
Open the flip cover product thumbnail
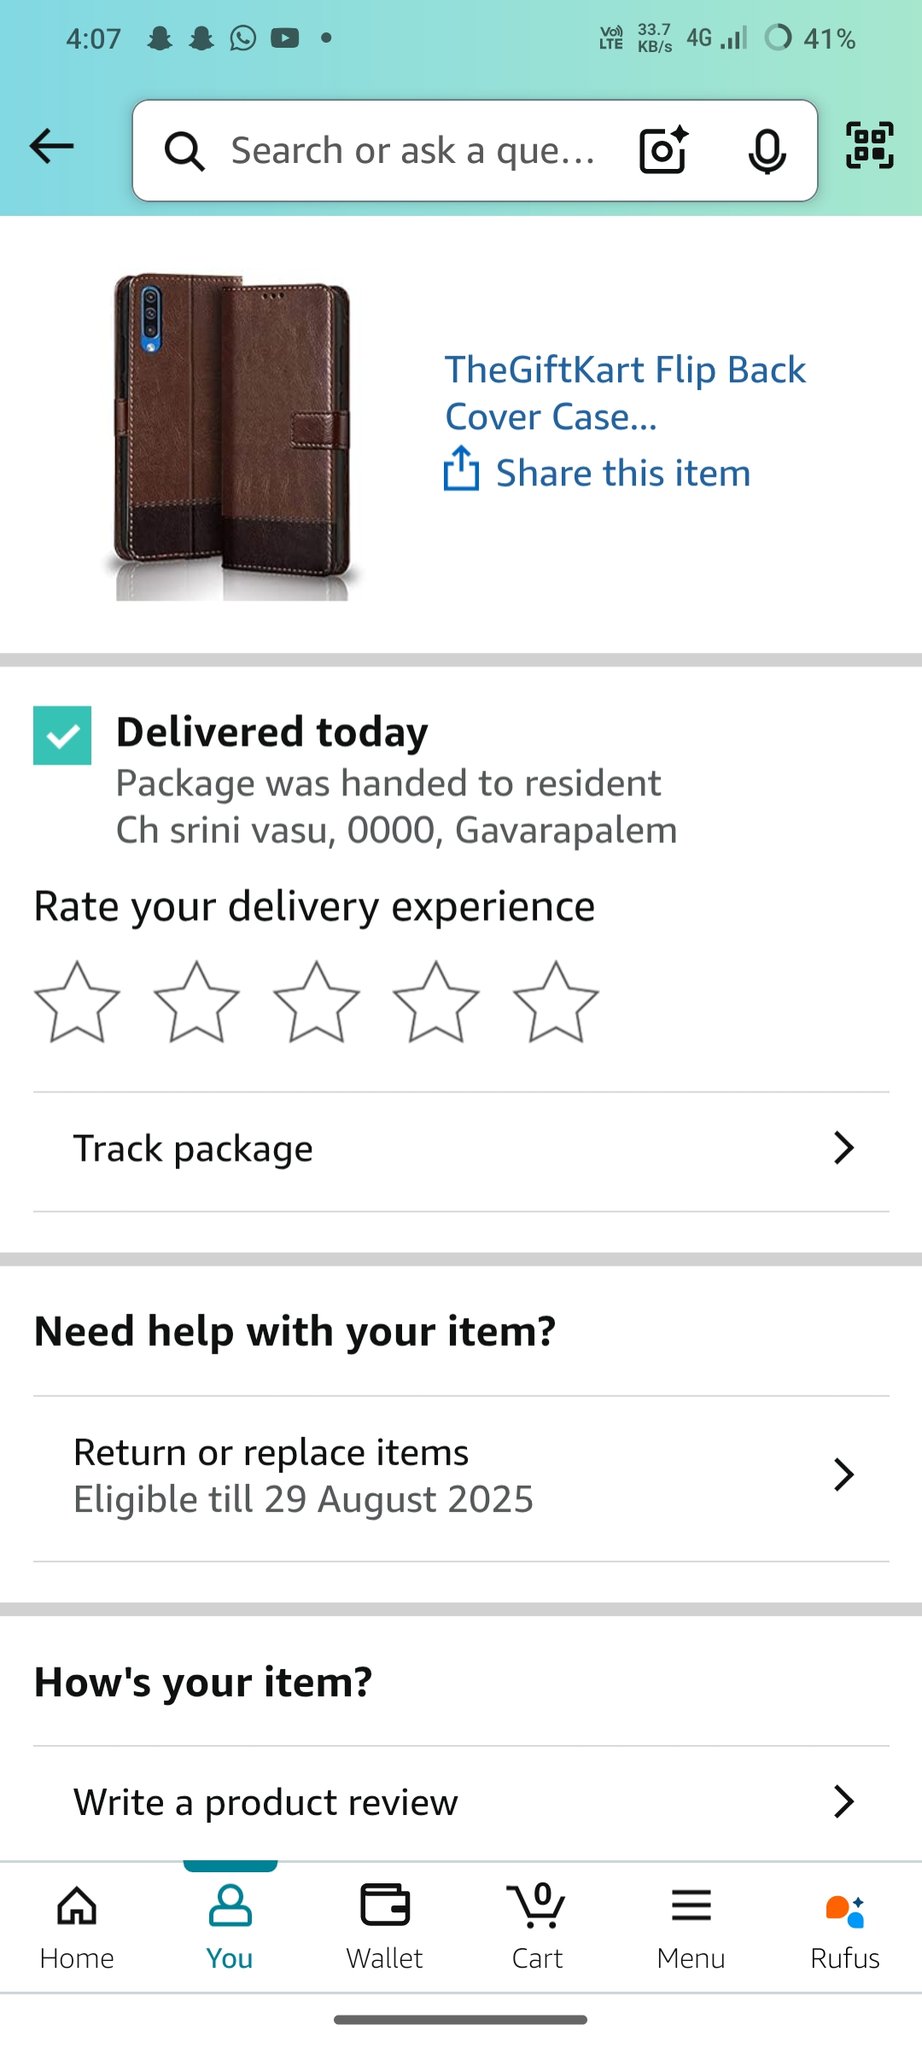(x=232, y=436)
